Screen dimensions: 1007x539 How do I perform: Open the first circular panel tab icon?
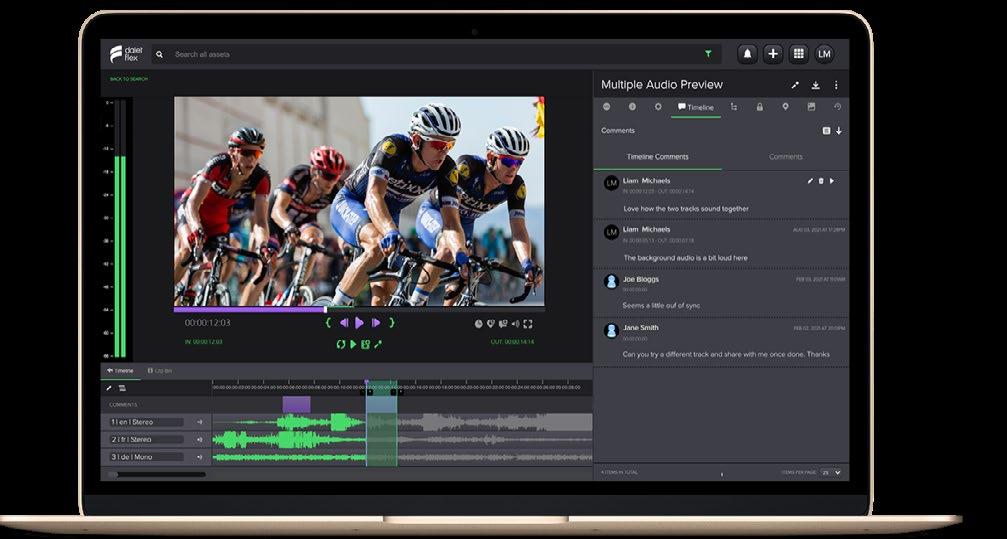pos(607,107)
